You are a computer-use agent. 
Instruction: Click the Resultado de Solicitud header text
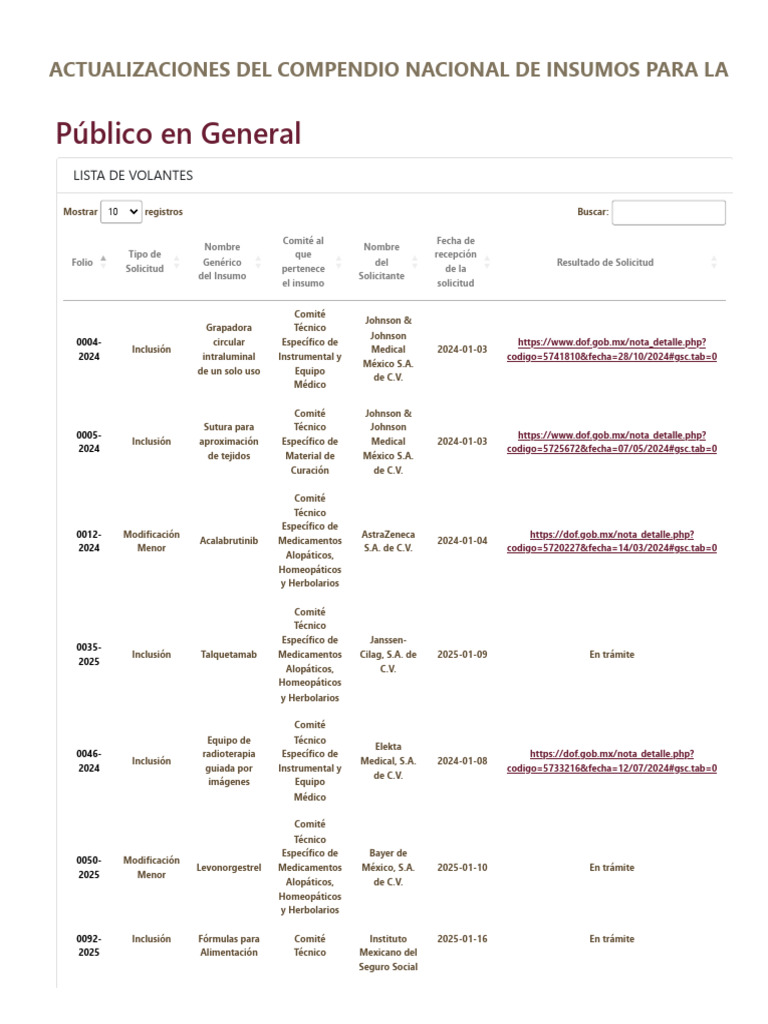[x=605, y=262]
